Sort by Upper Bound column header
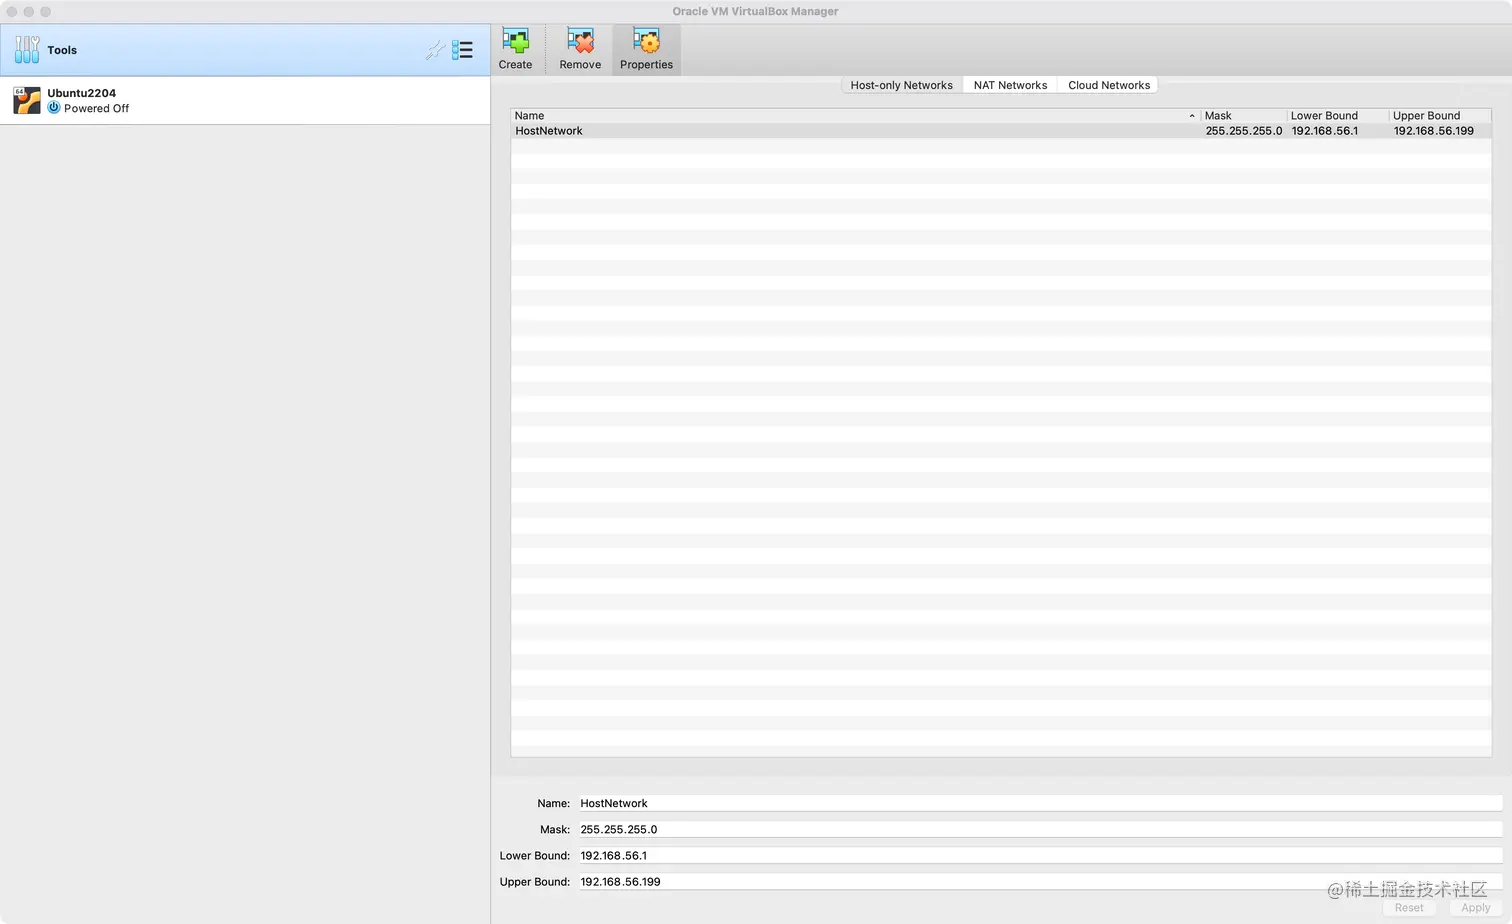The height and width of the screenshot is (924, 1512). point(1440,116)
